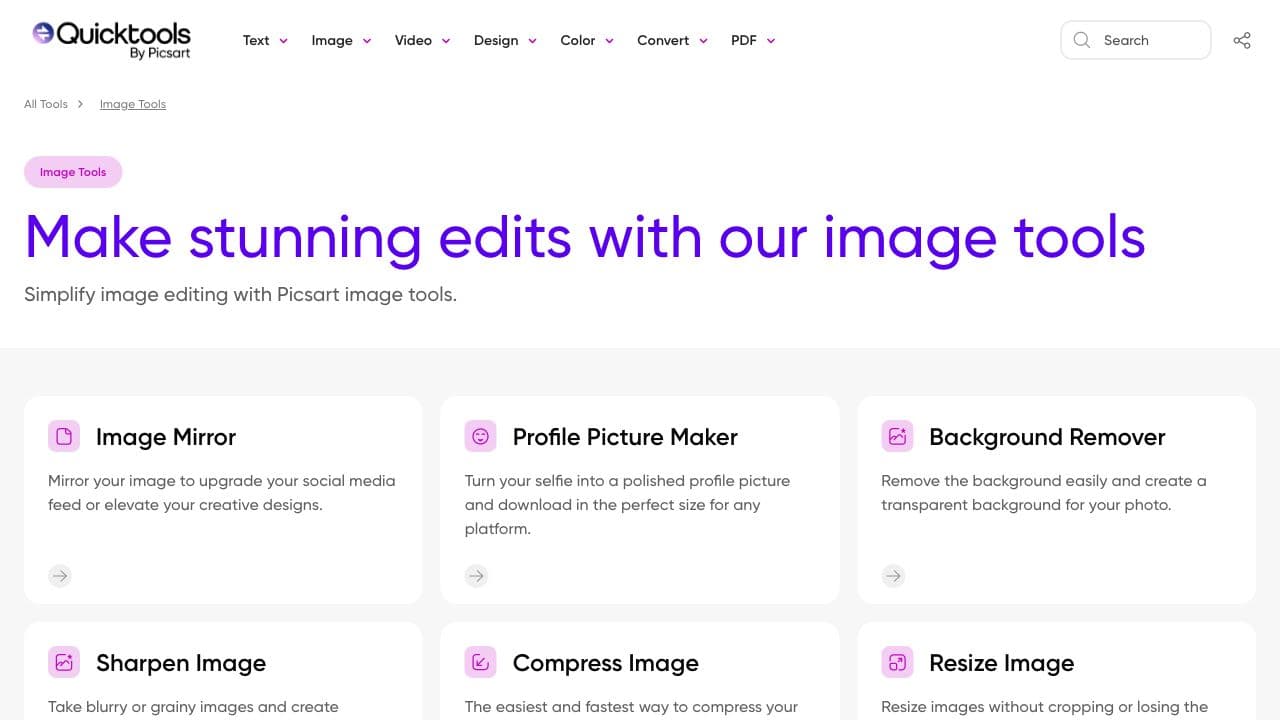Open the Video dropdown menu
Image resolution: width=1280 pixels, height=720 pixels.
point(422,40)
